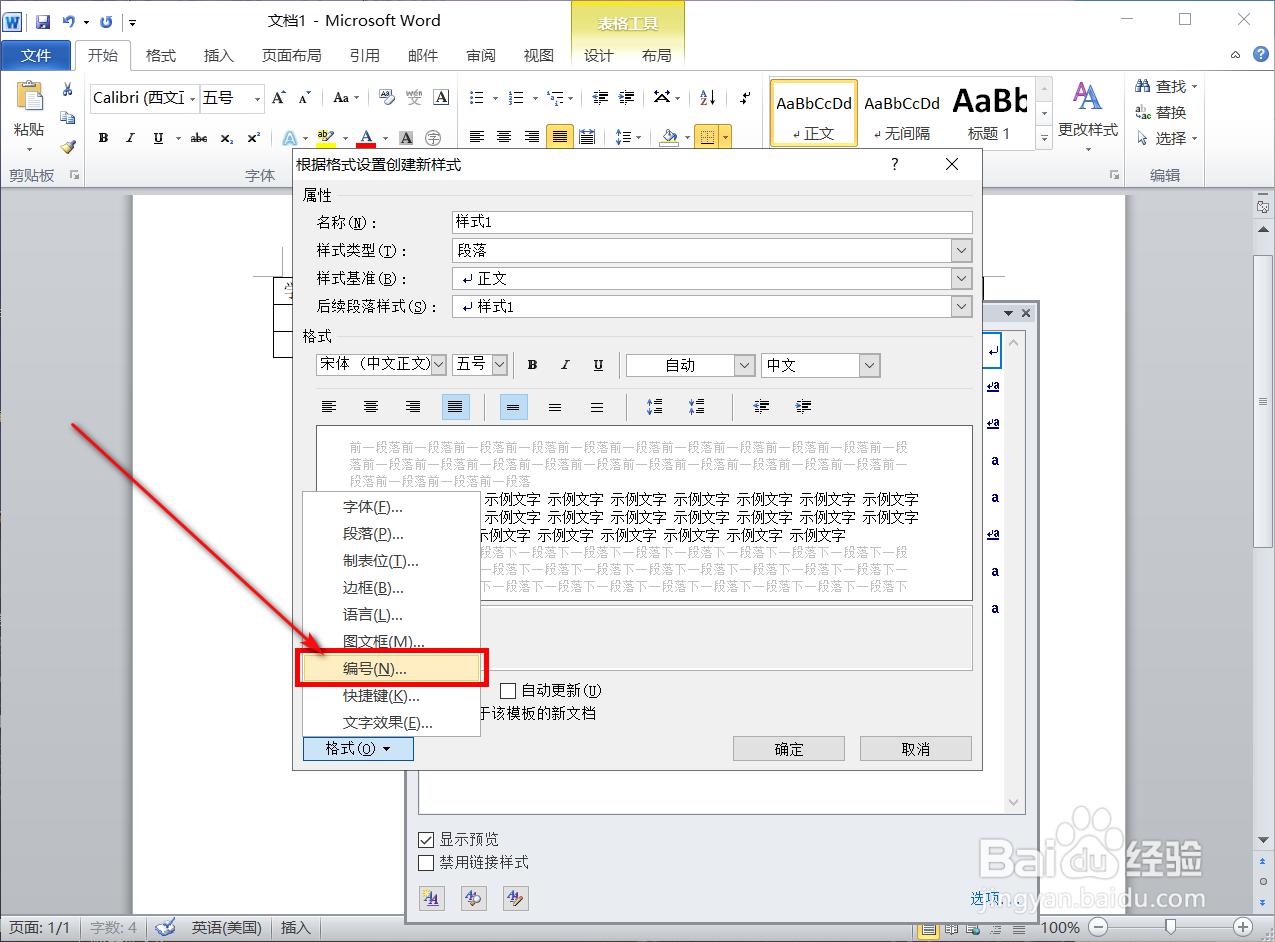Click Decrease indent icon in dialog
This screenshot has width=1275, height=942.
761,407
